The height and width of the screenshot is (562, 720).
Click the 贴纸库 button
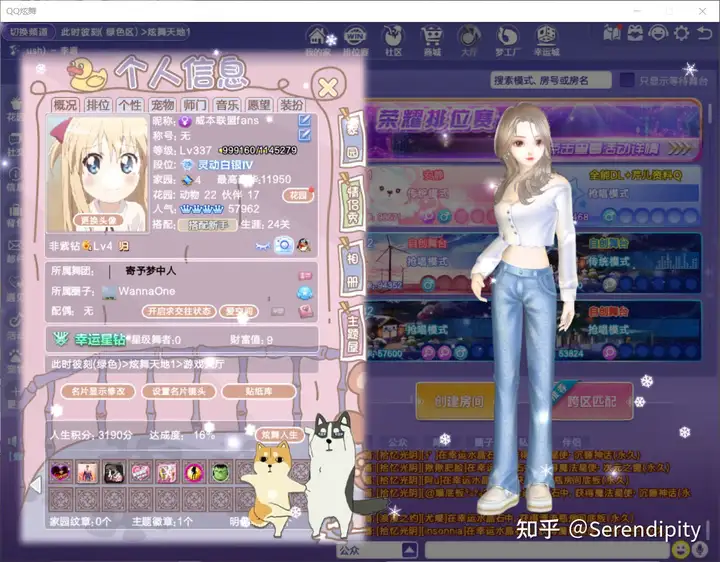(259, 391)
